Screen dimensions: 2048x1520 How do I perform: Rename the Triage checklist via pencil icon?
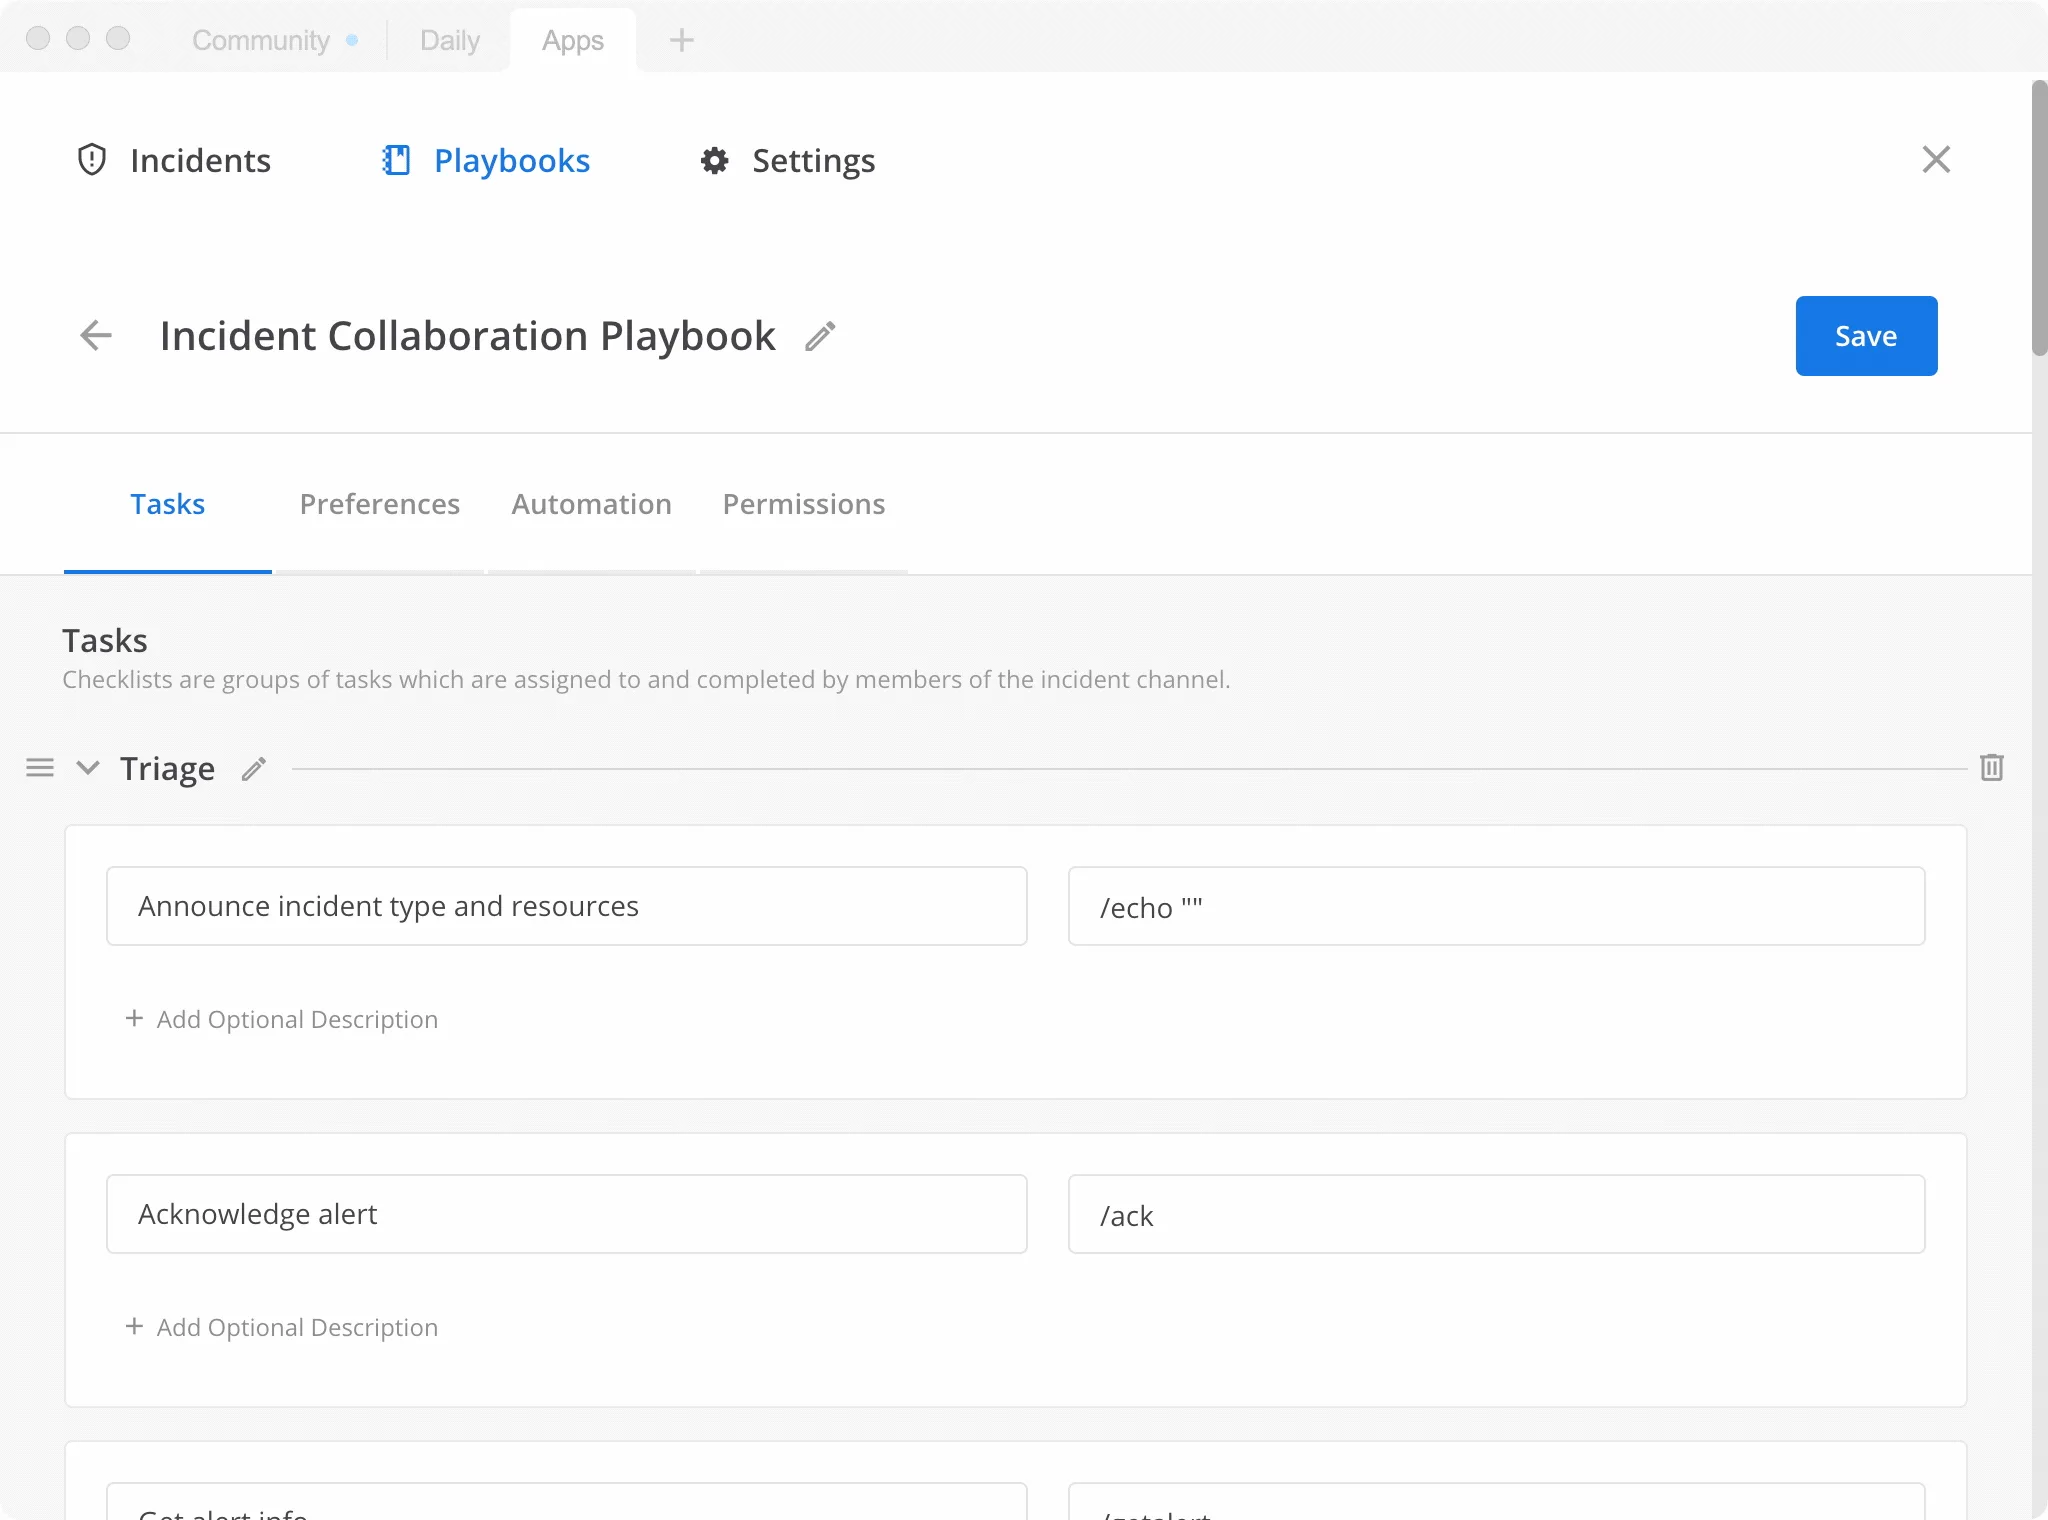point(254,768)
